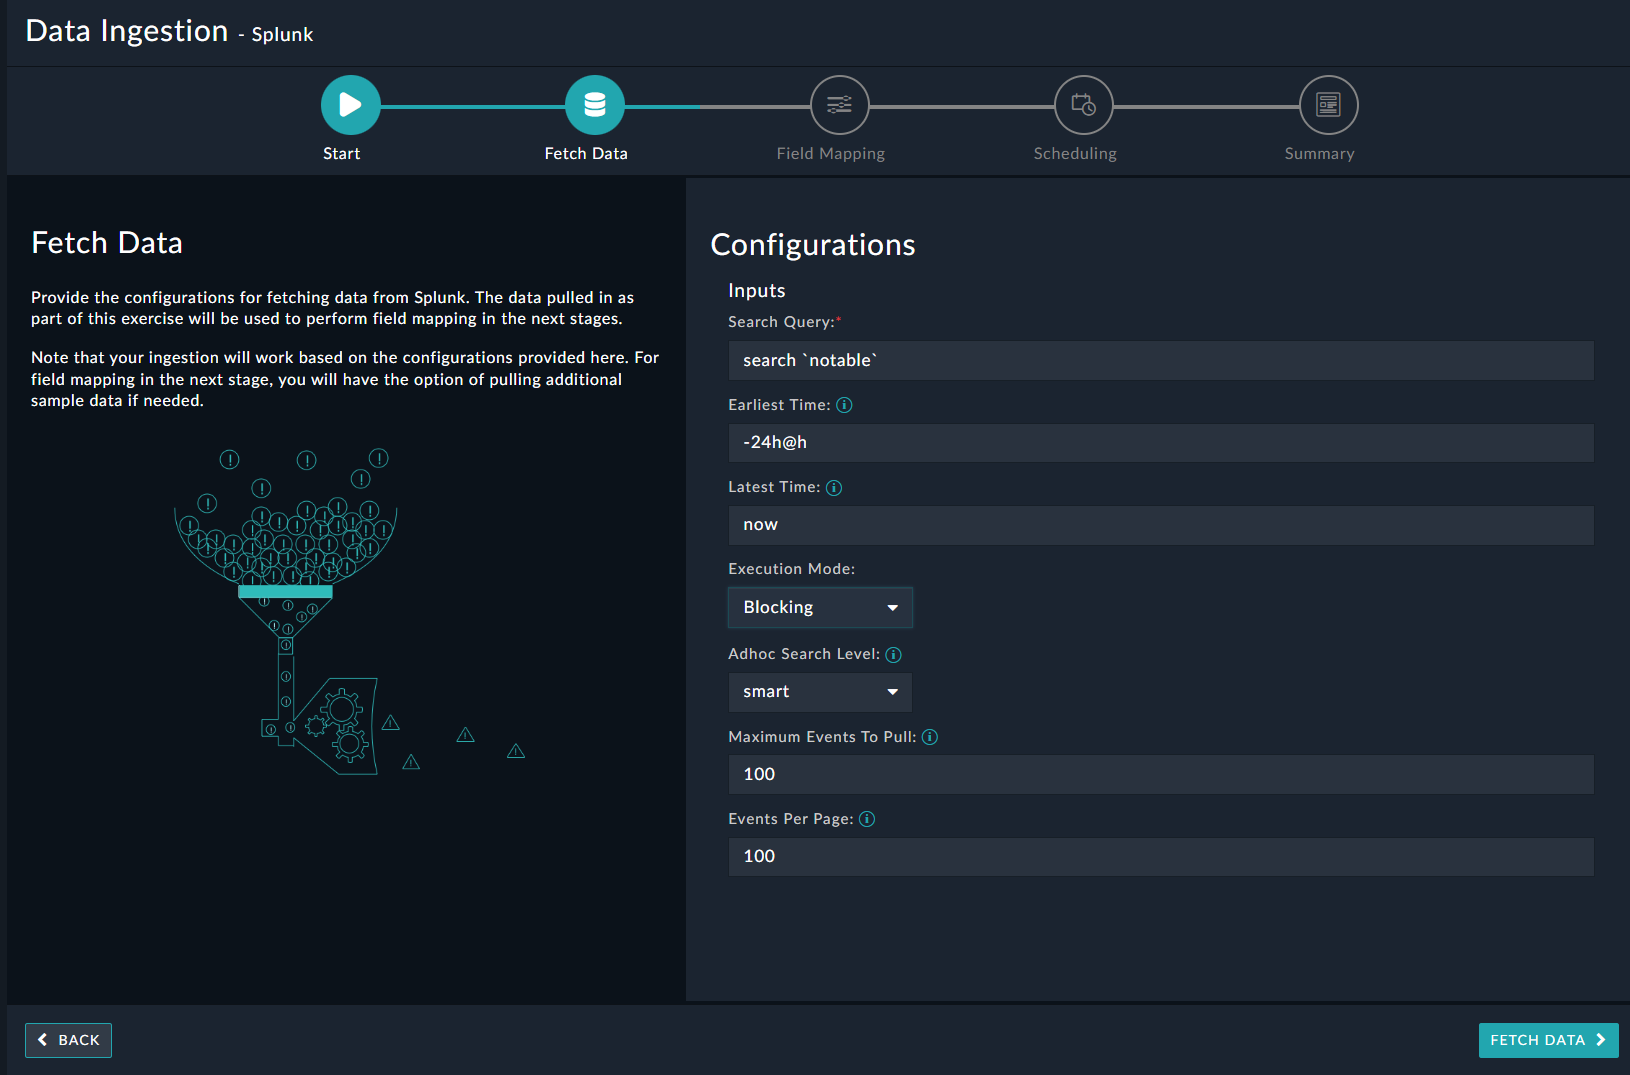The height and width of the screenshot is (1075, 1630).
Task: Click the Summary step icon
Action: coord(1328,105)
